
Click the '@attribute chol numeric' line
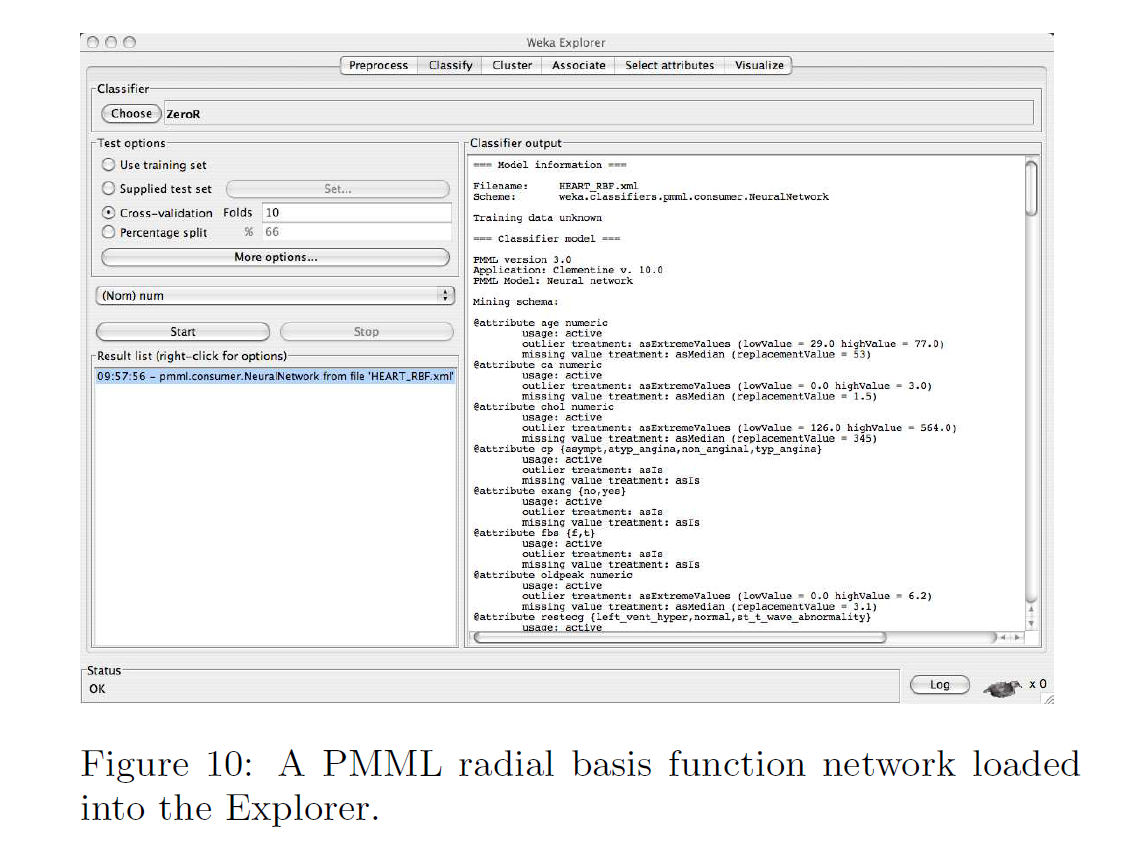tap(543, 407)
